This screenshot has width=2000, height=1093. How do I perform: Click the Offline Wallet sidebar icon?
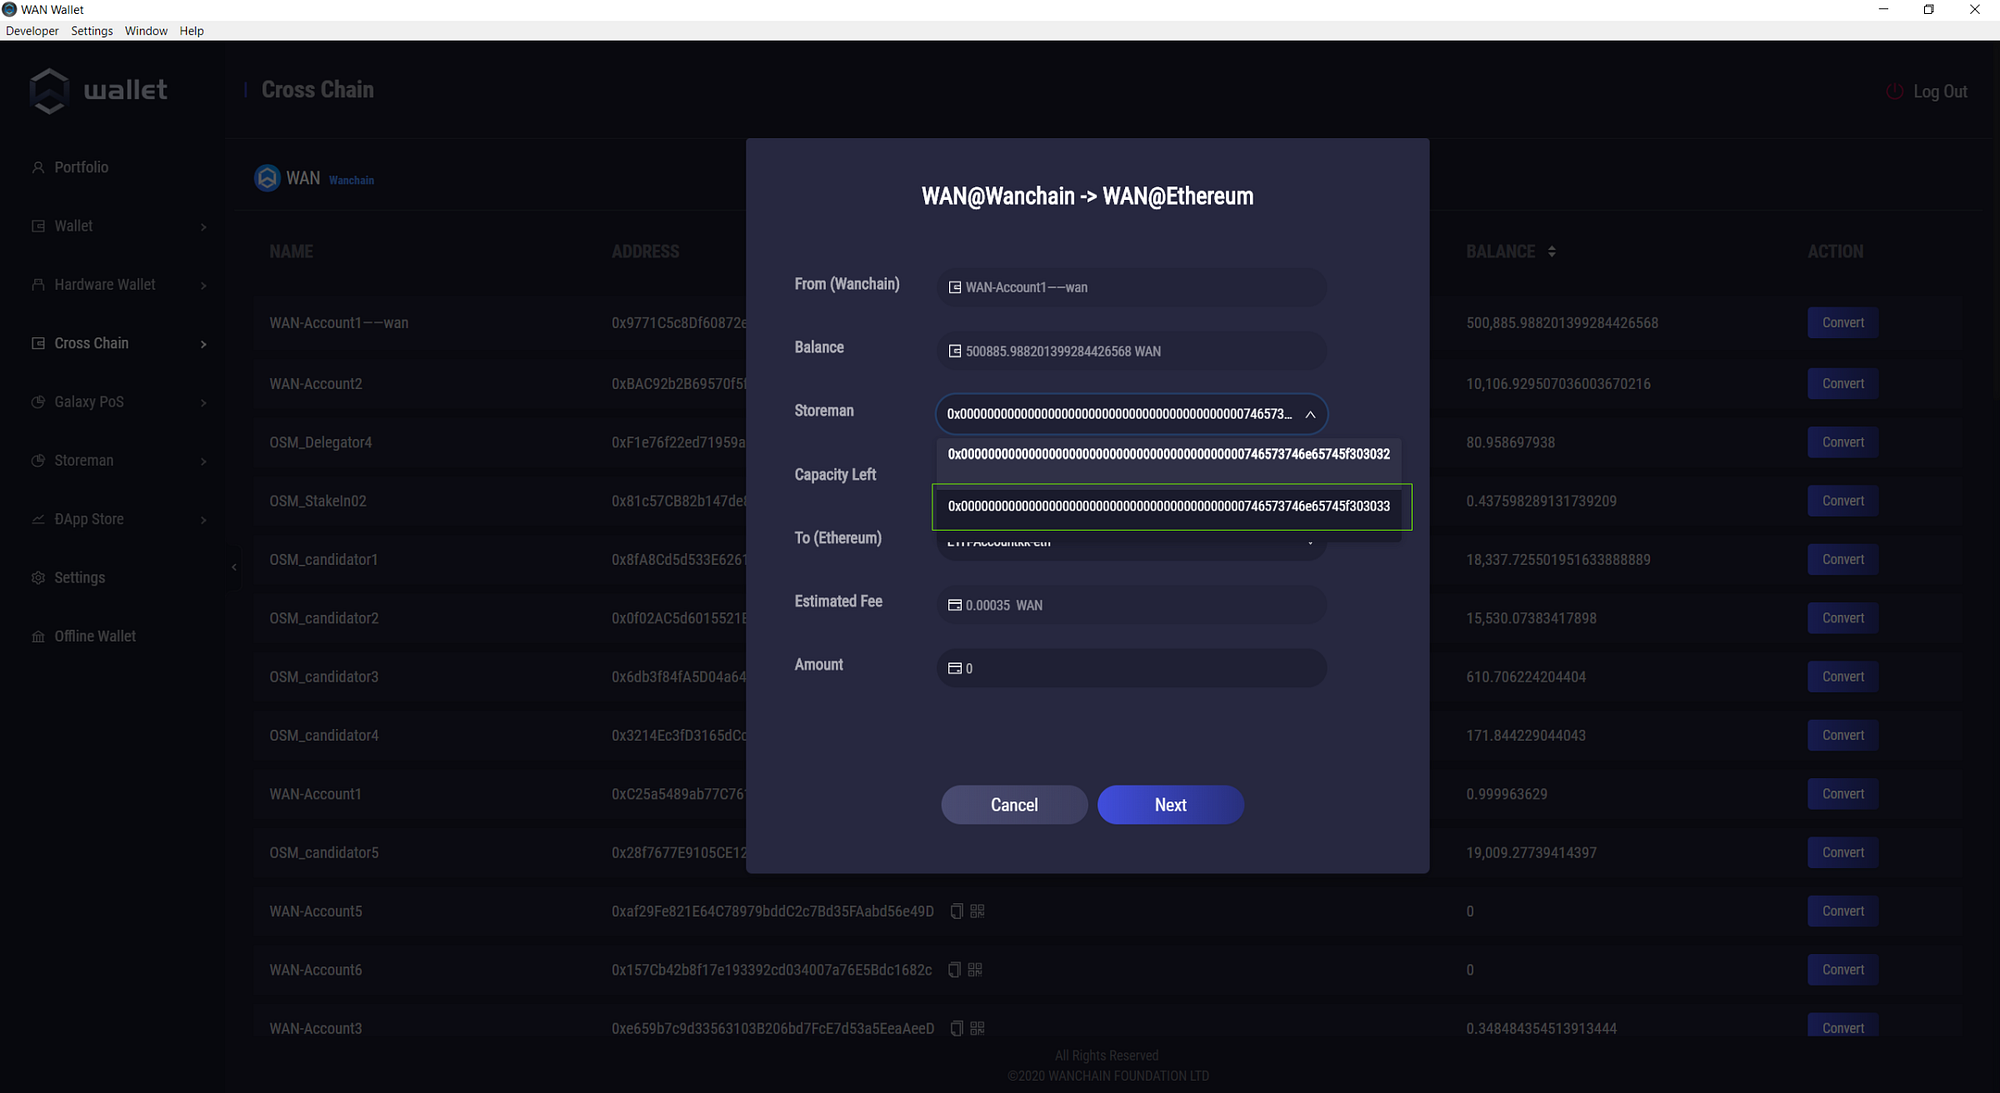[38, 637]
